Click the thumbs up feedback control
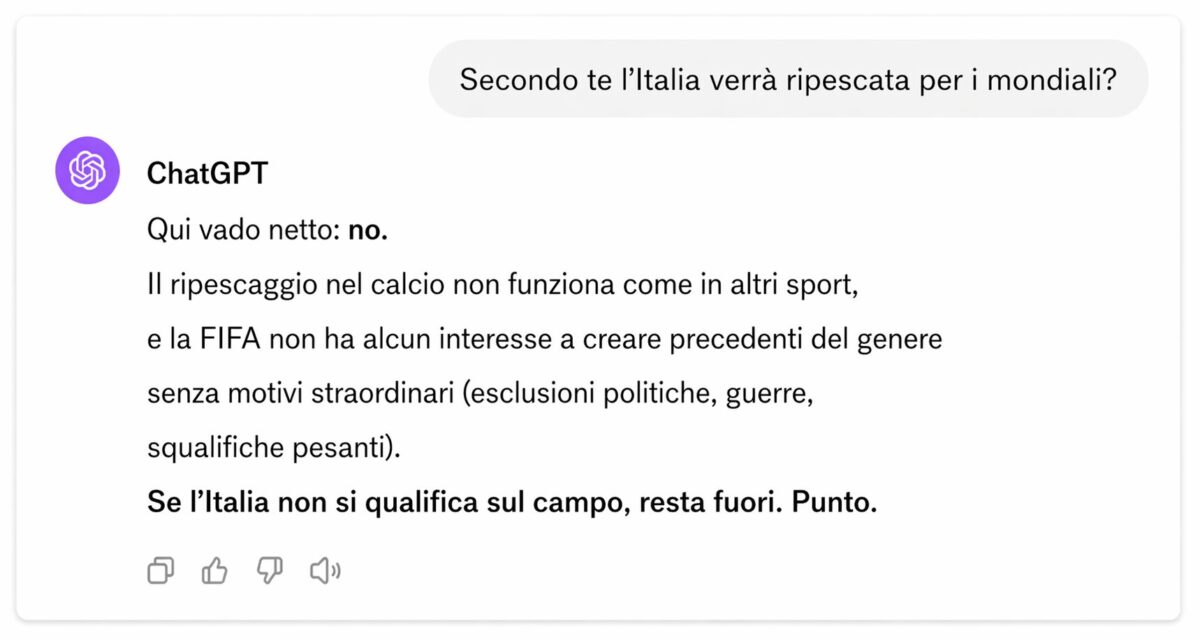 (x=214, y=569)
